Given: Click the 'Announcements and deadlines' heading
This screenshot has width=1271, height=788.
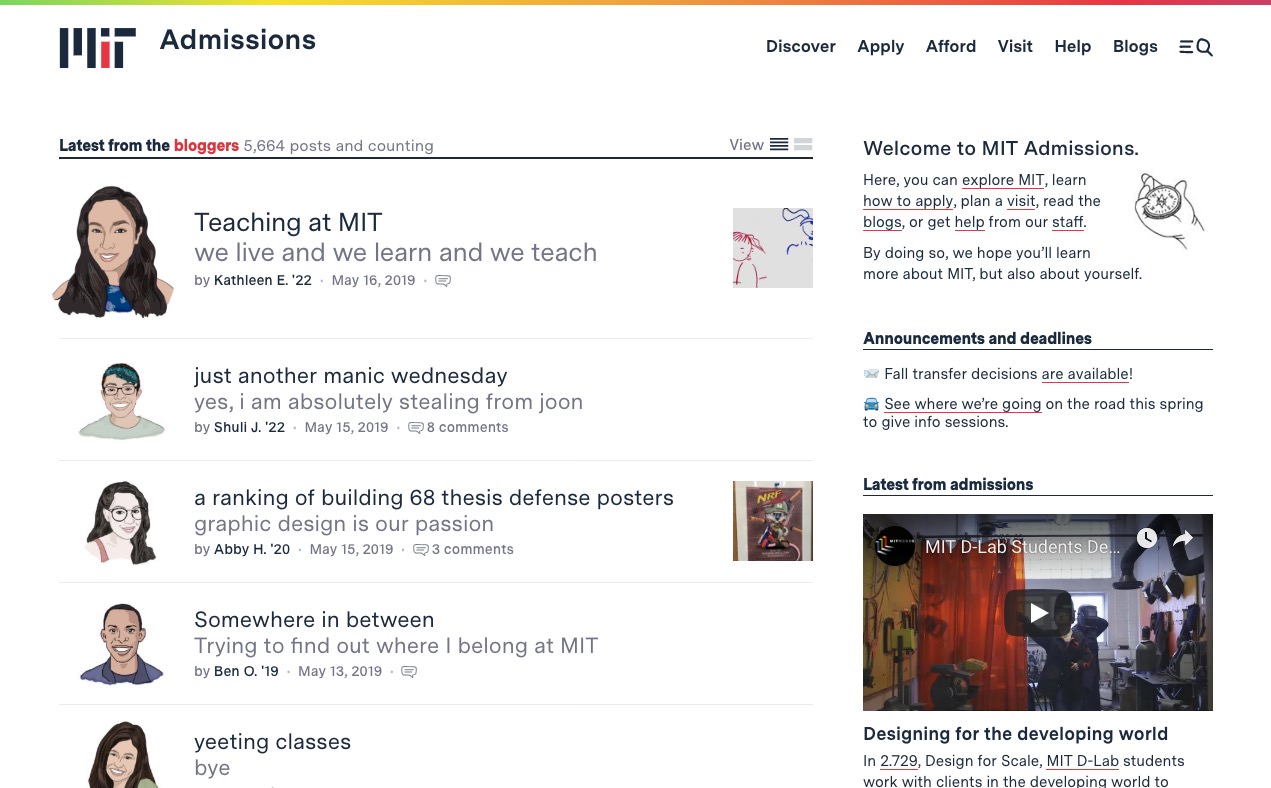Looking at the screenshot, I should 977,339.
